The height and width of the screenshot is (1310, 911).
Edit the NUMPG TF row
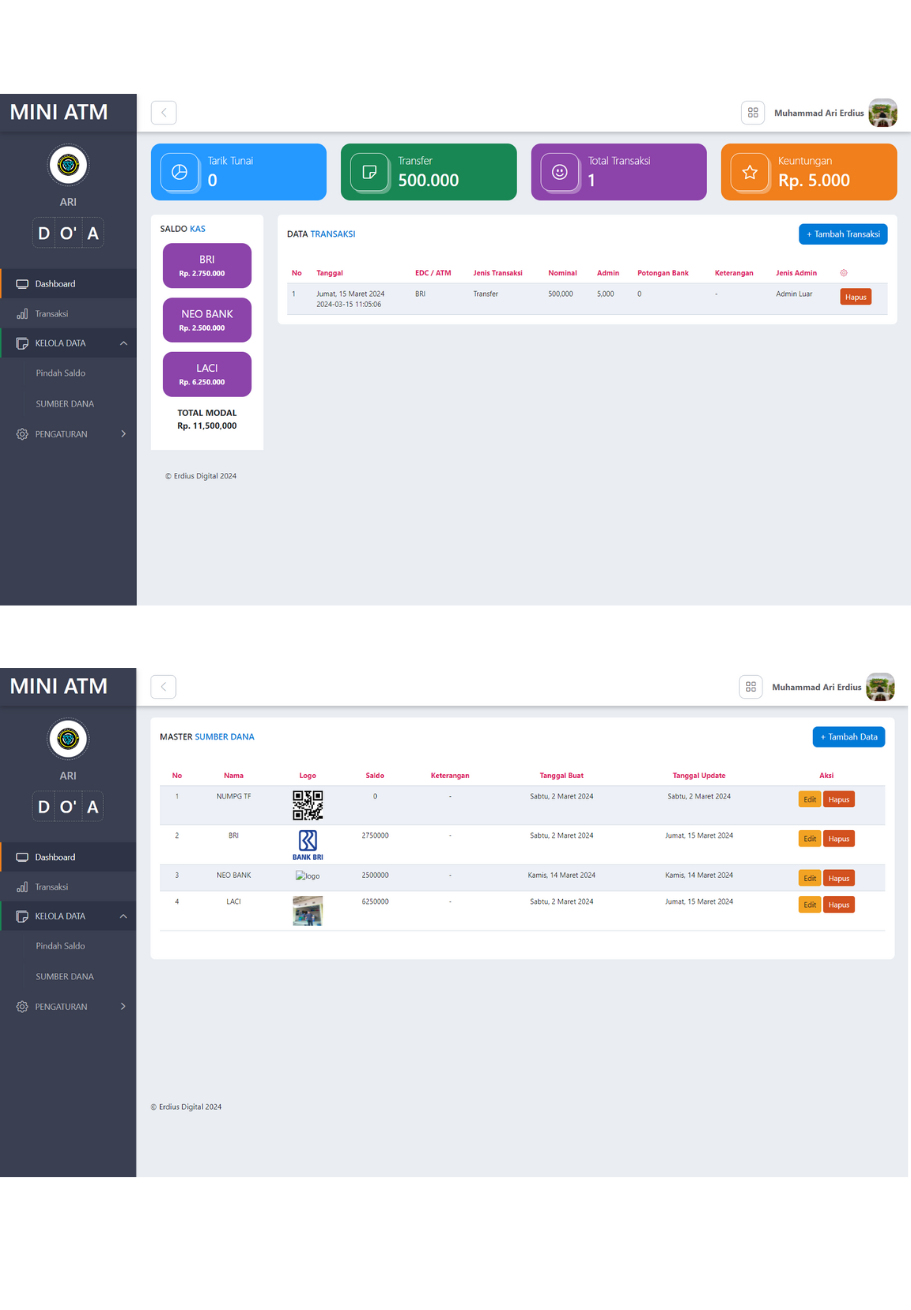click(x=809, y=799)
